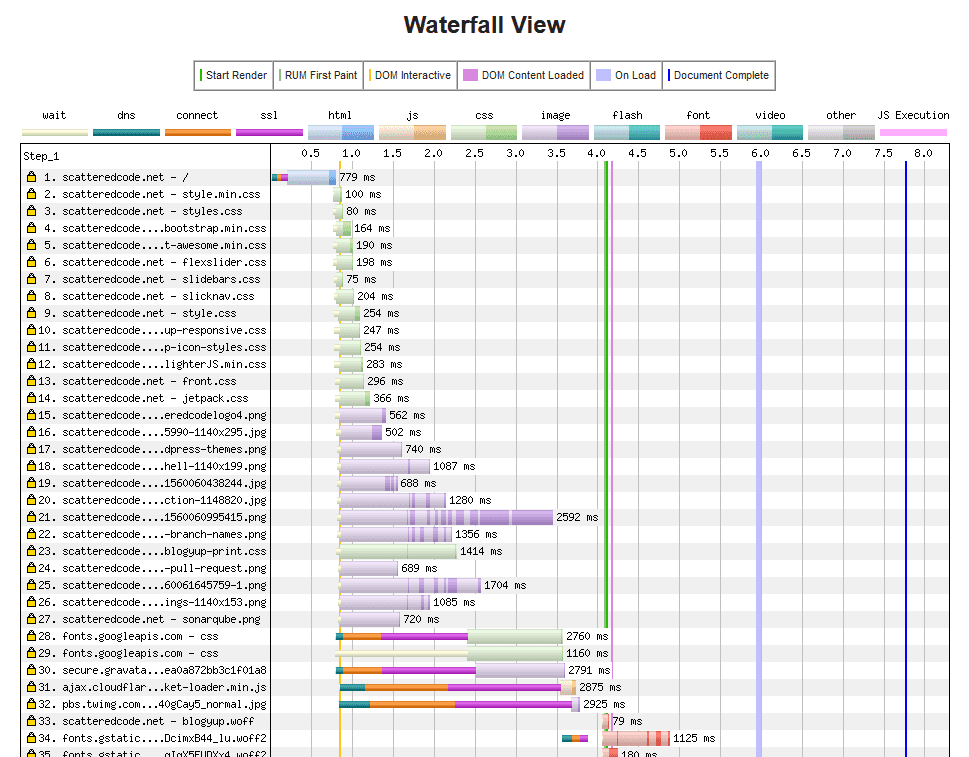Click the padlock icon beside request 1

pos(30,177)
